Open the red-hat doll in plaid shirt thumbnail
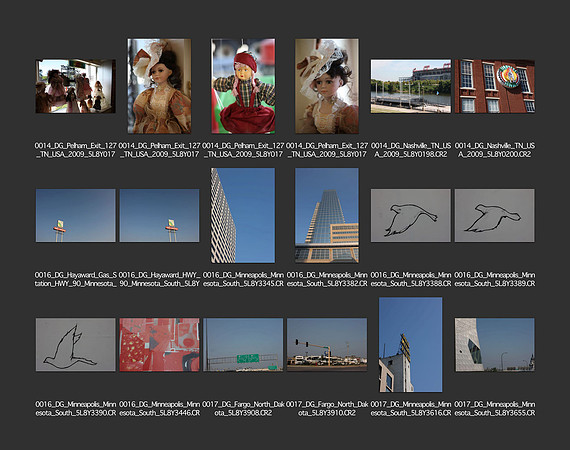Image resolution: width=570 pixels, height=450 pixels. coord(243,86)
